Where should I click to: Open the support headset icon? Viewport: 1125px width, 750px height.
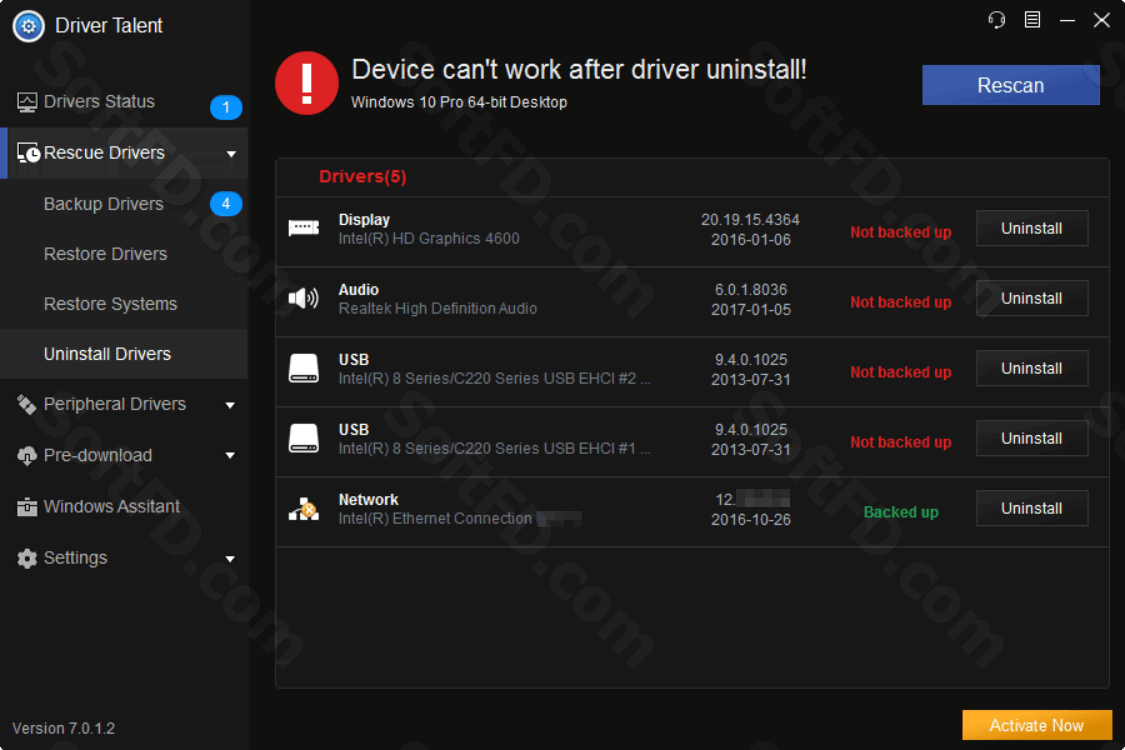[997, 19]
